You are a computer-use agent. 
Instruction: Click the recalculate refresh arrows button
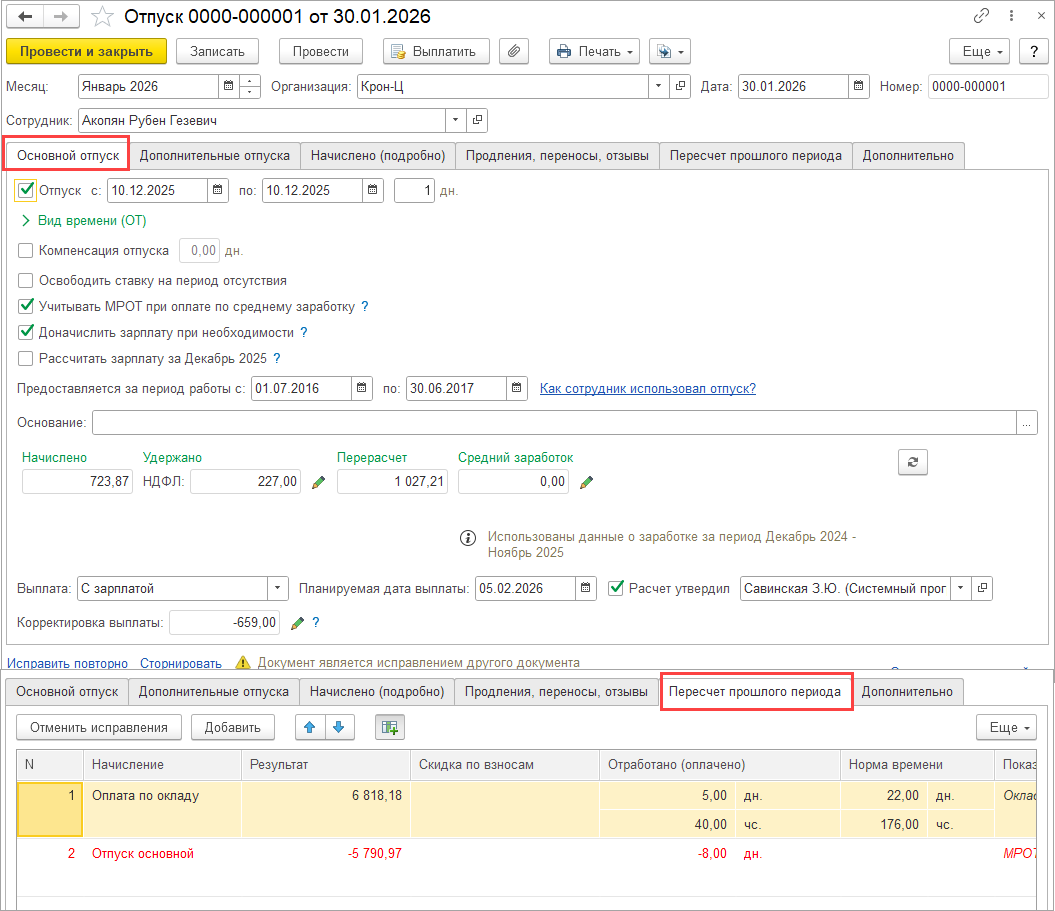point(912,462)
